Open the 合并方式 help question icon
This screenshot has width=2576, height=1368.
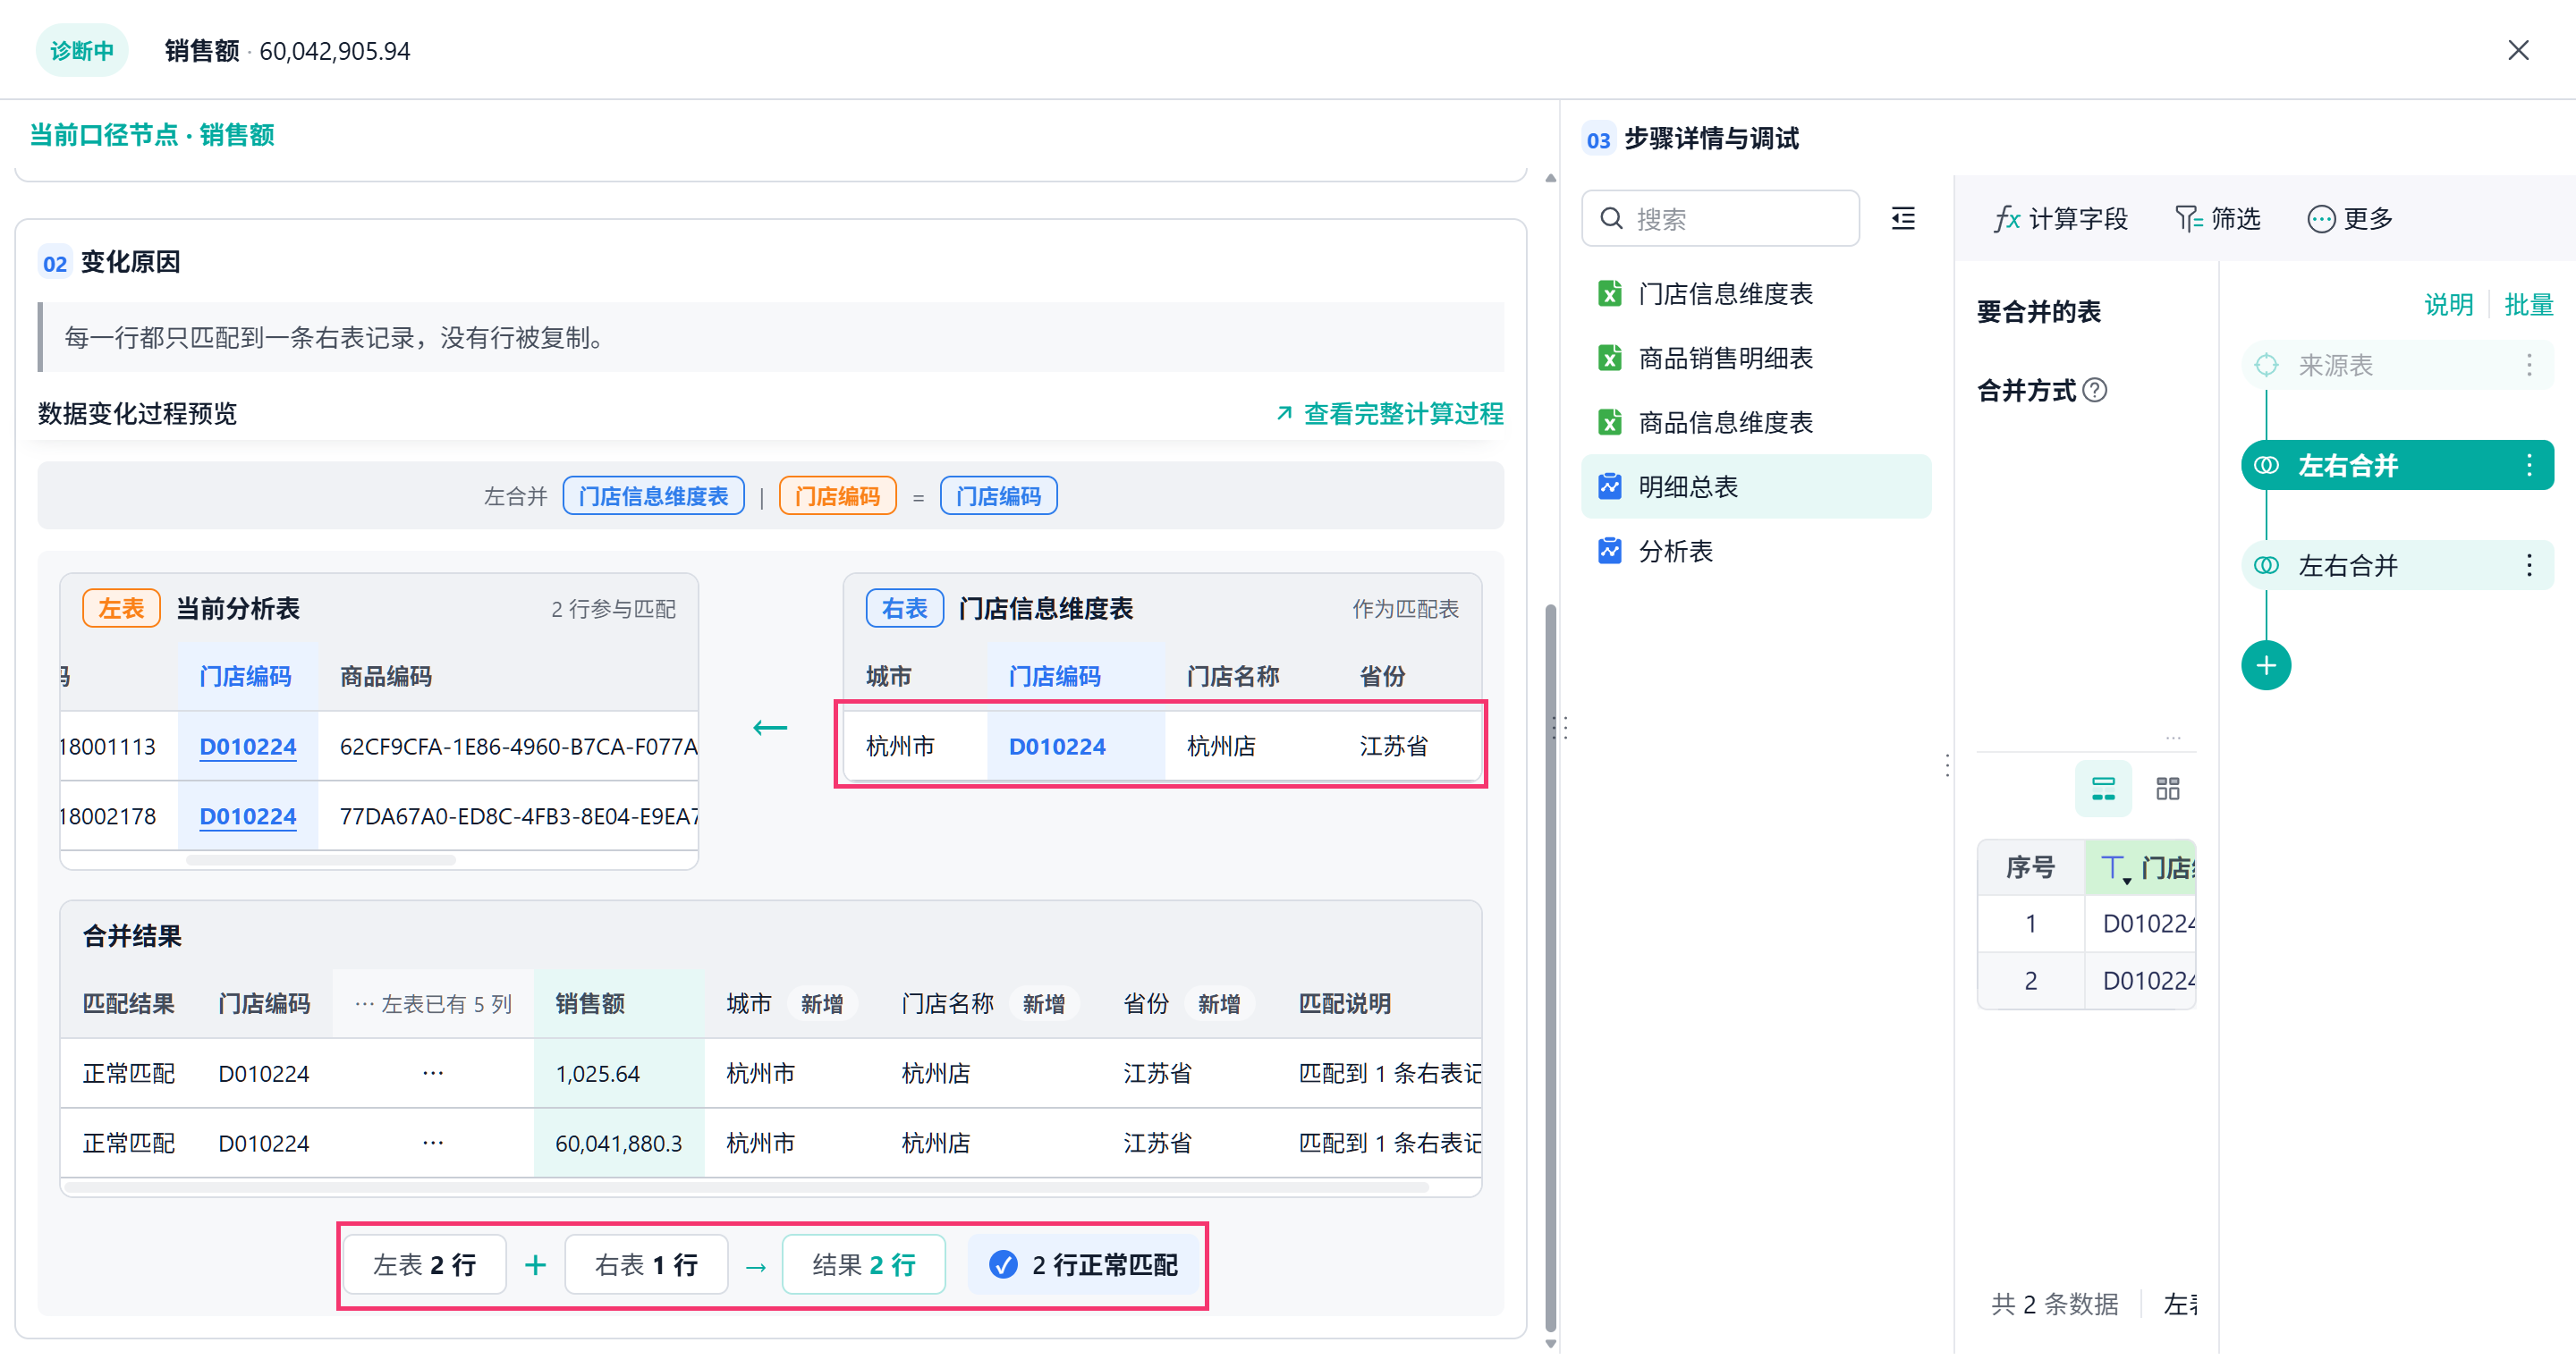(x=2095, y=390)
